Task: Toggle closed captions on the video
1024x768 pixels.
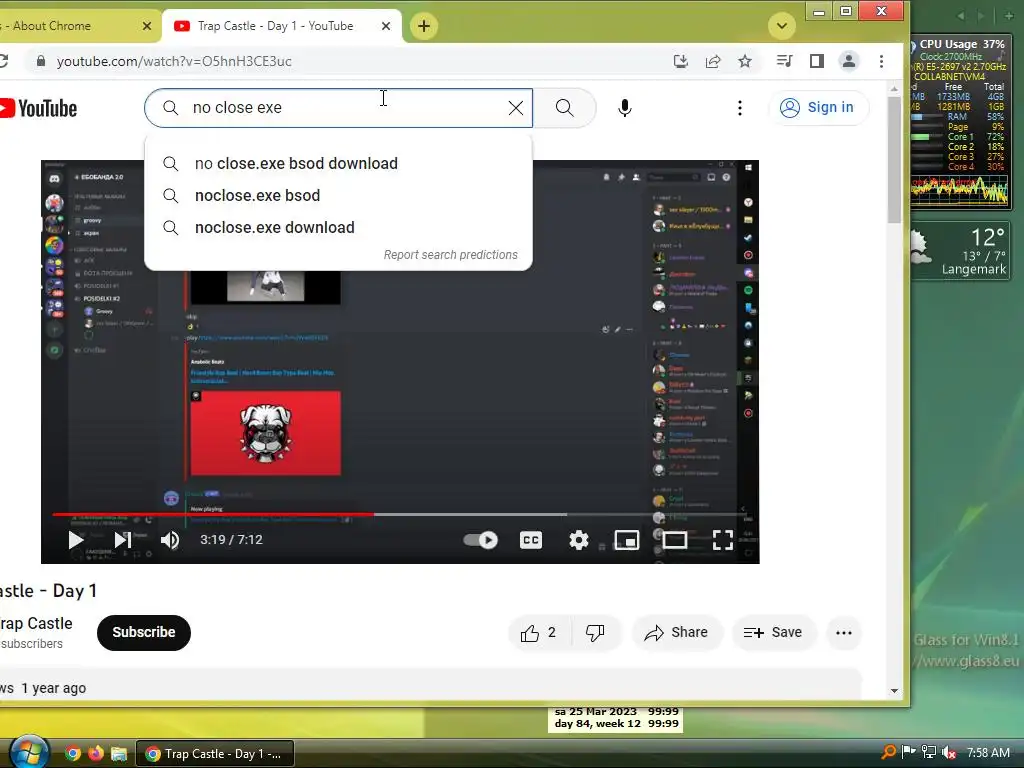Action: (530, 540)
